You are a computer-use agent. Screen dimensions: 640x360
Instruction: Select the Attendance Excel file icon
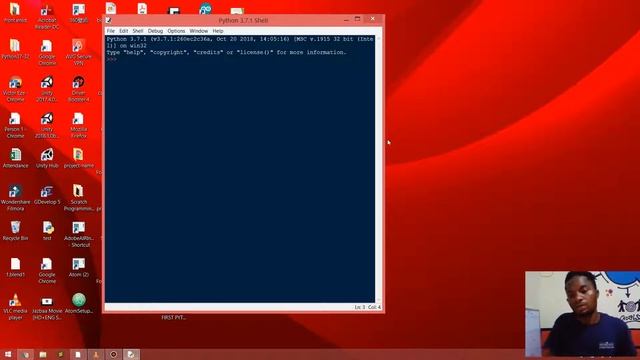pyautogui.click(x=15, y=158)
